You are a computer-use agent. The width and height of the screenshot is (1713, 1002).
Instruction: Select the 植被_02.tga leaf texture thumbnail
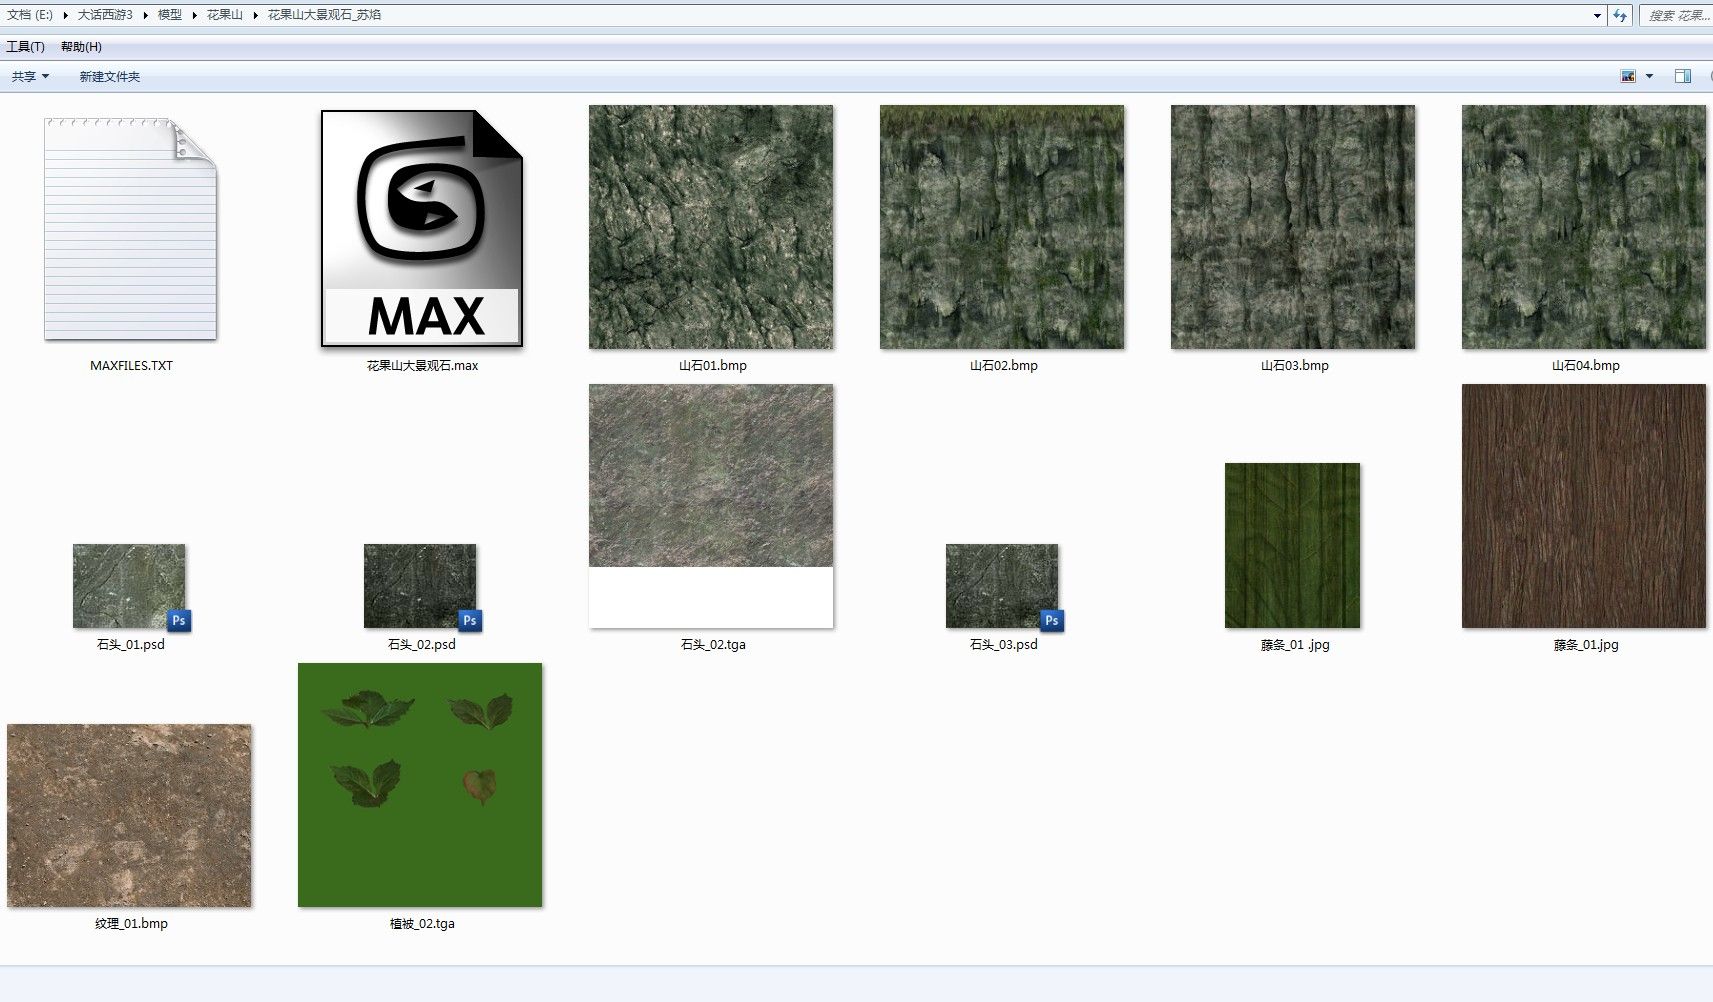click(x=420, y=785)
